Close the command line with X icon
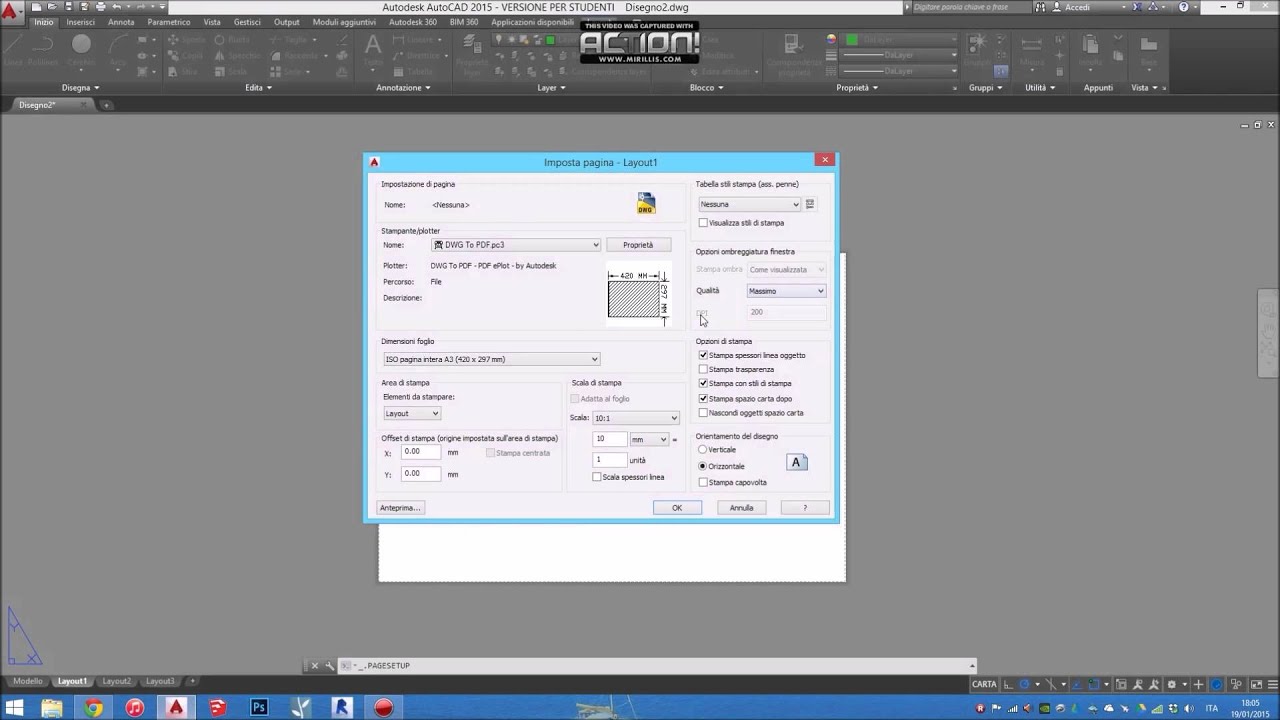The width and height of the screenshot is (1280, 720). [x=314, y=666]
